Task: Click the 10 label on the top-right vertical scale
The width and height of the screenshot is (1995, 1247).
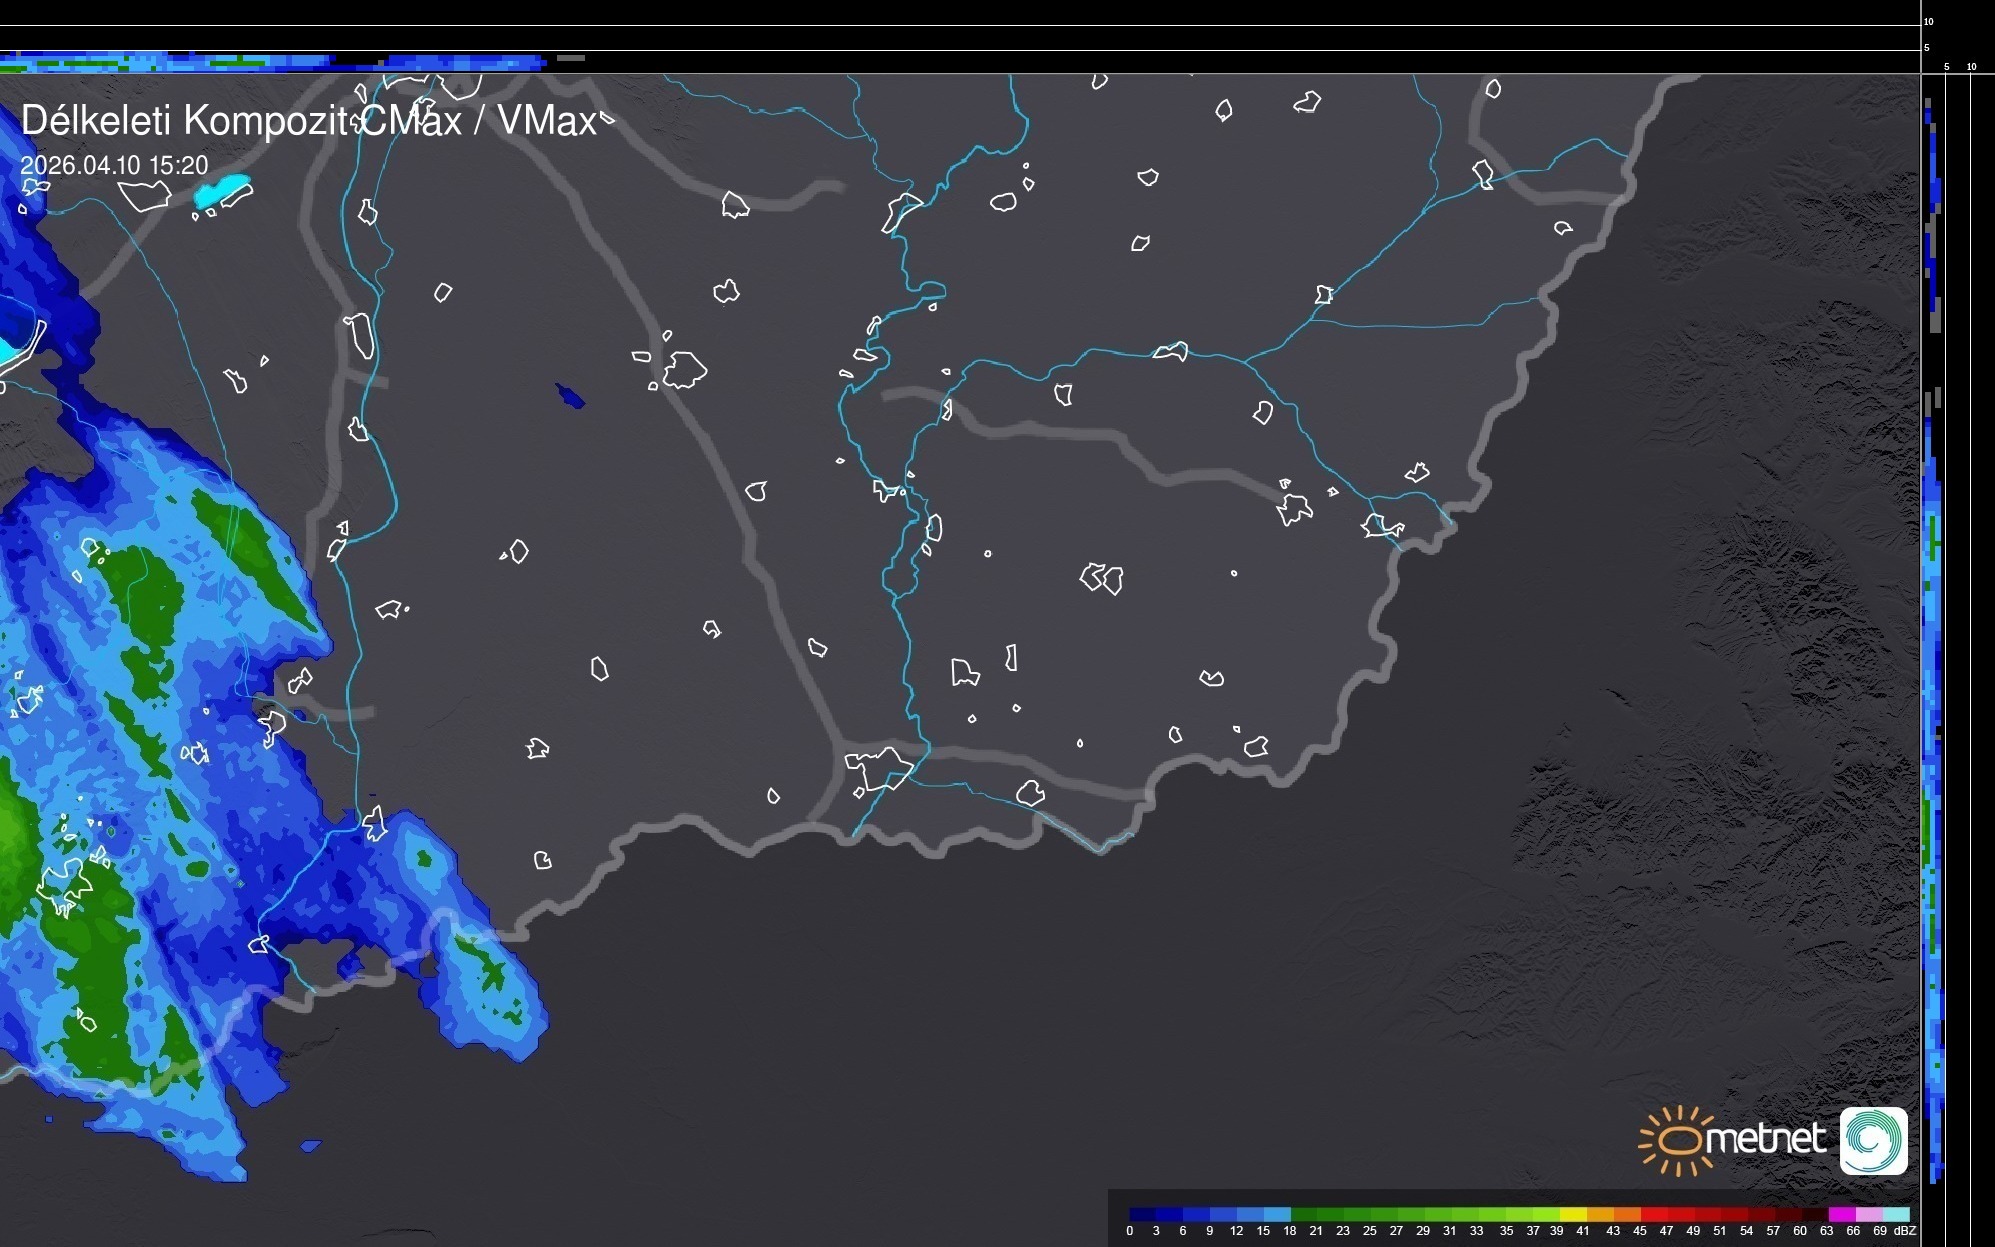Action: [1928, 21]
